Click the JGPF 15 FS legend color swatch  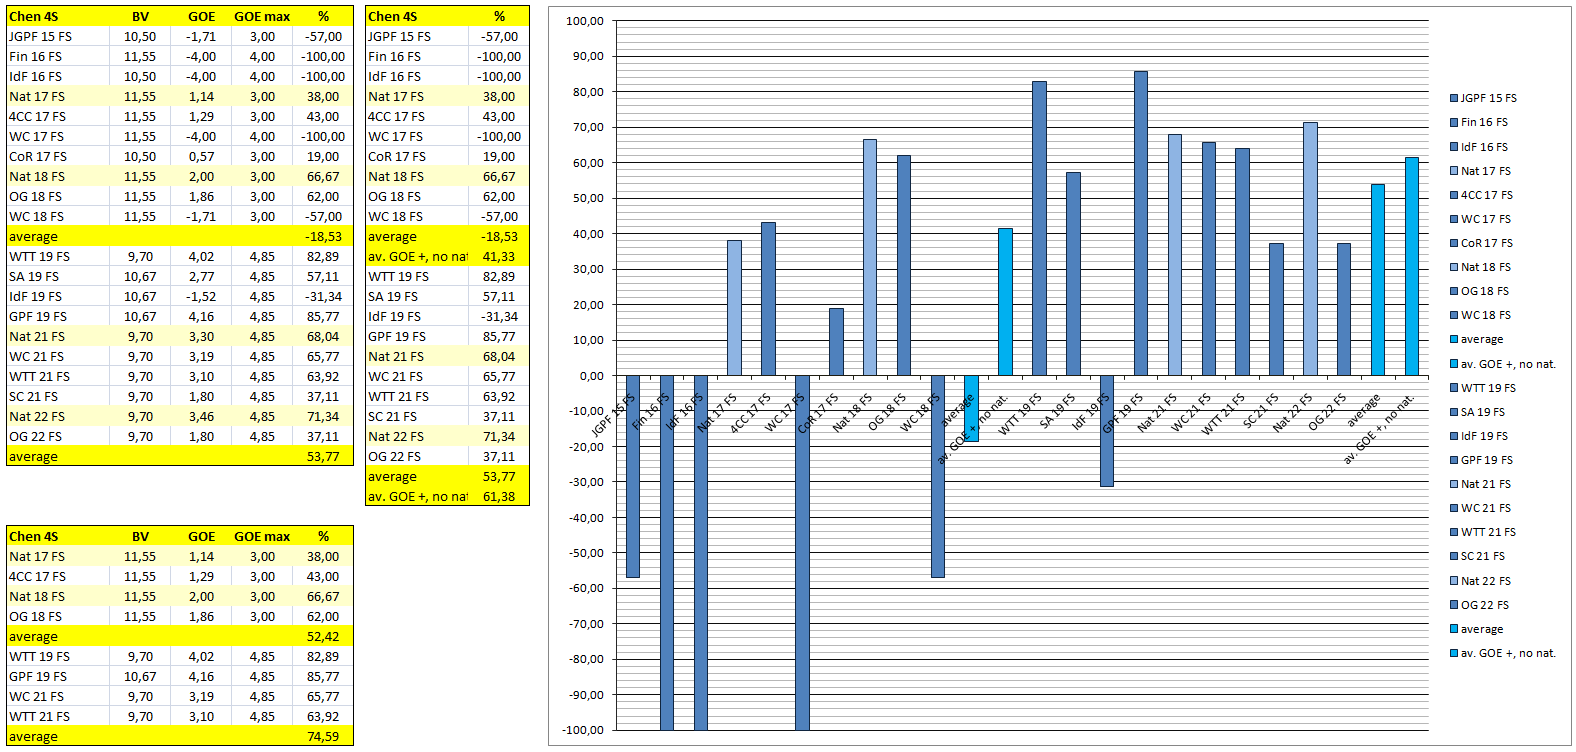1454,98
